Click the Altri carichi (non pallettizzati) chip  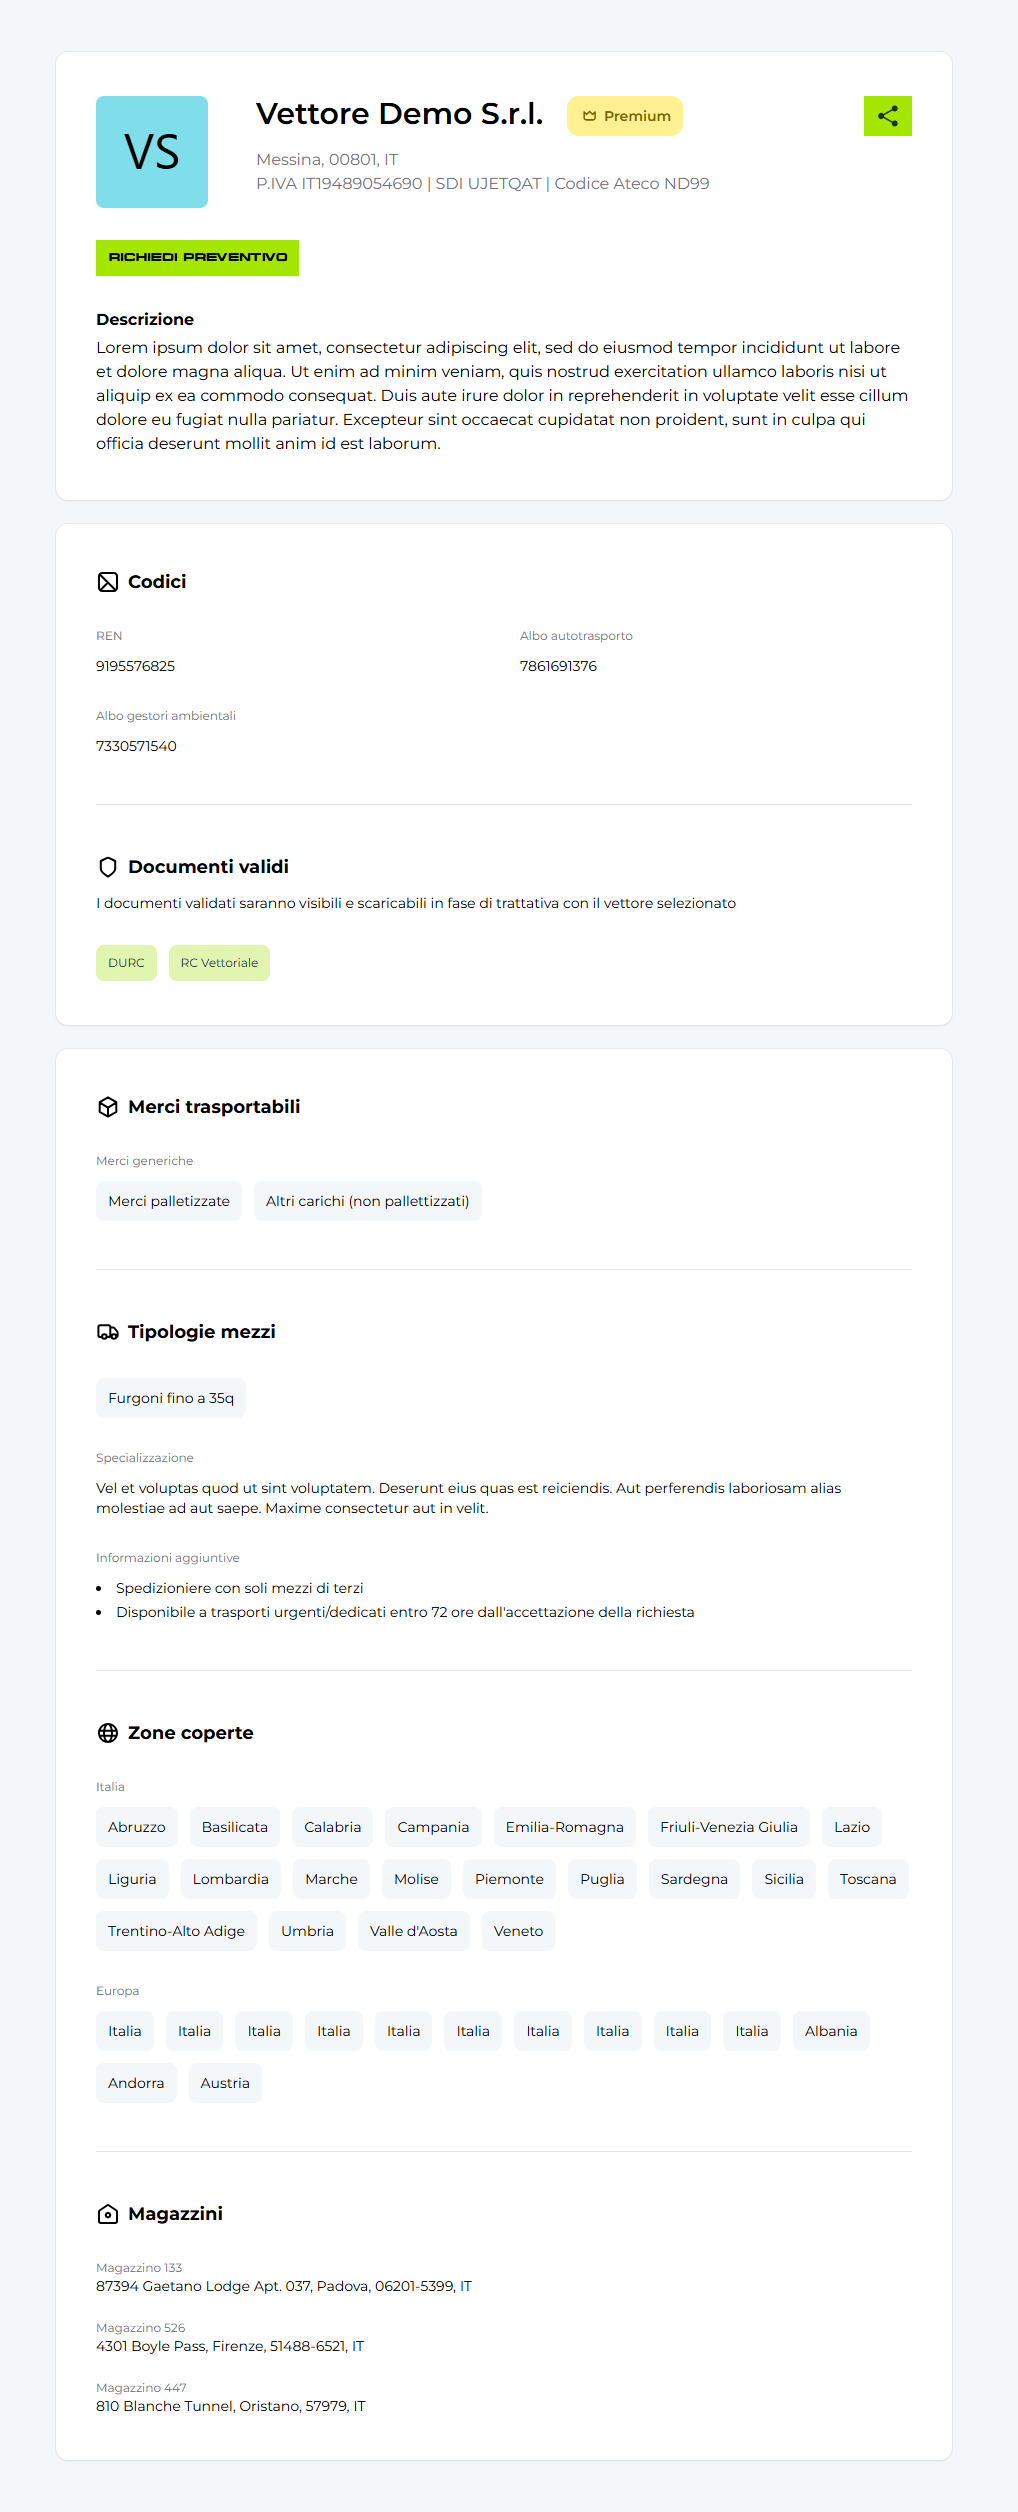coord(367,1201)
